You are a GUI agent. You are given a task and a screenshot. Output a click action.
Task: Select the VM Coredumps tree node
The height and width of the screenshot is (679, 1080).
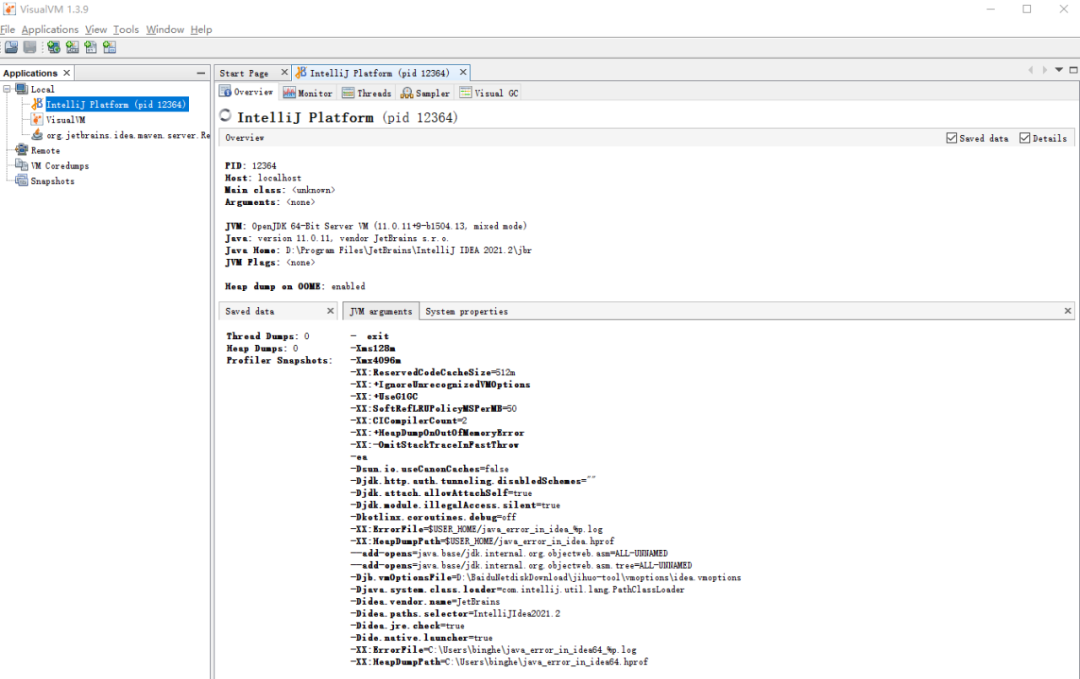(60, 165)
